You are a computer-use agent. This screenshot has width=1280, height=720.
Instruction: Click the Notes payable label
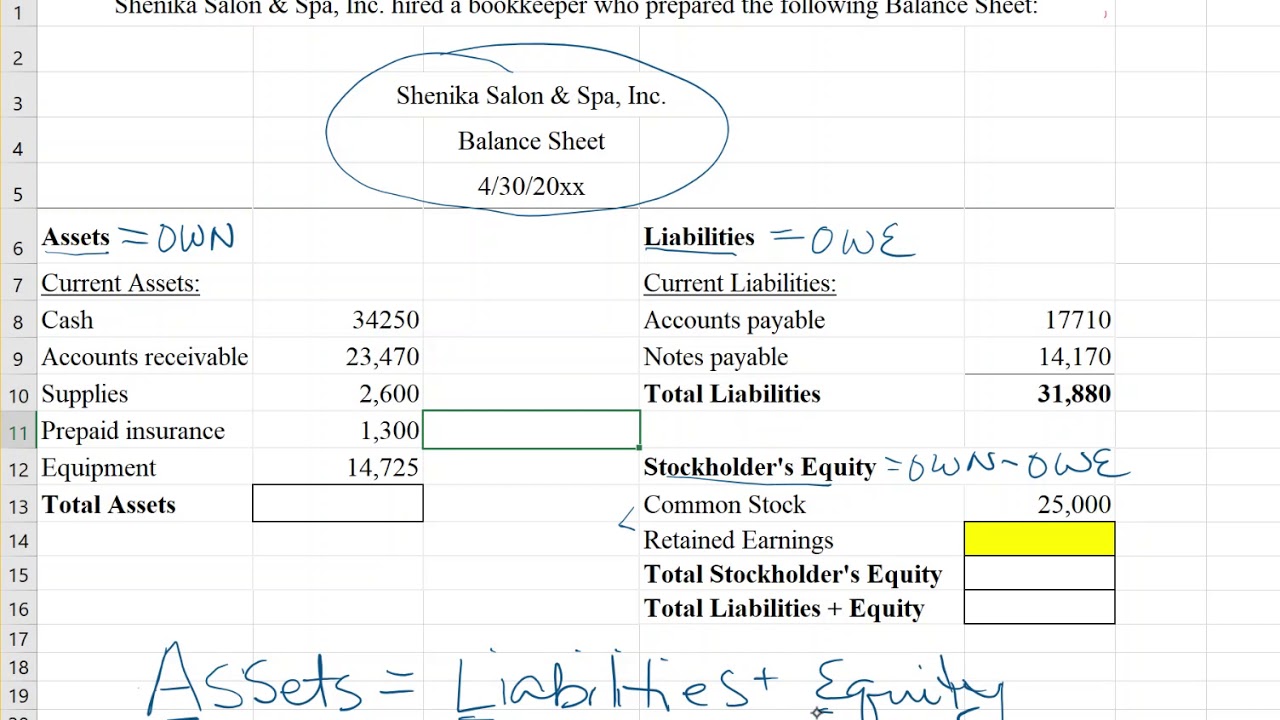click(715, 357)
